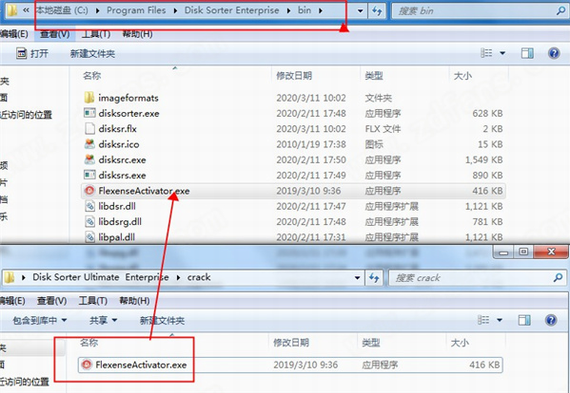Open help in bin window

[x=554, y=53]
